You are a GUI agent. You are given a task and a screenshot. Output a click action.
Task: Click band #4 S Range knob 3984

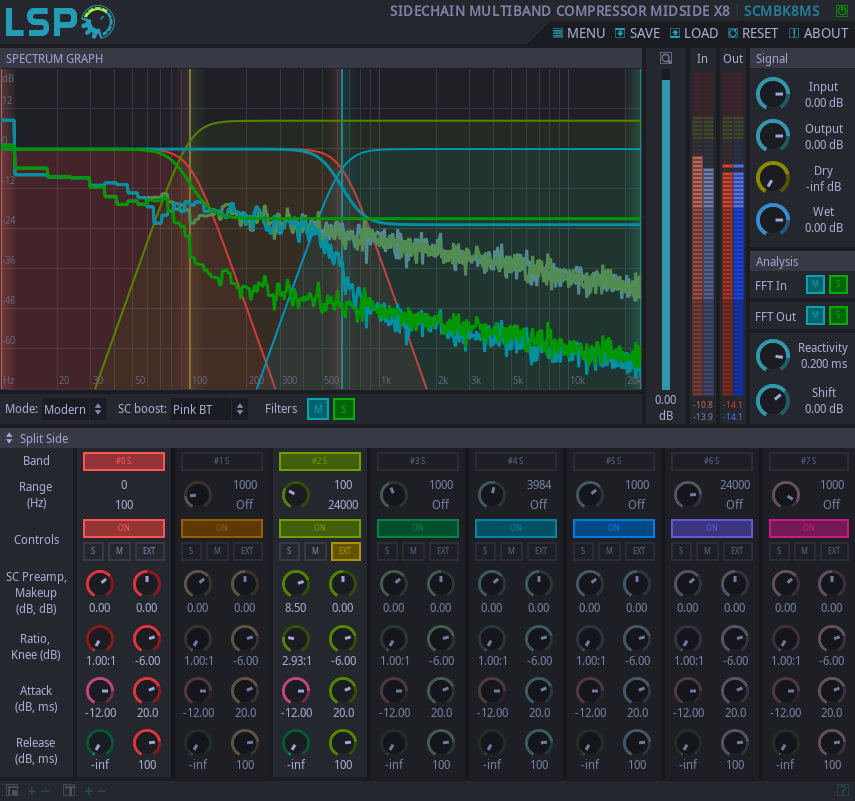491,495
